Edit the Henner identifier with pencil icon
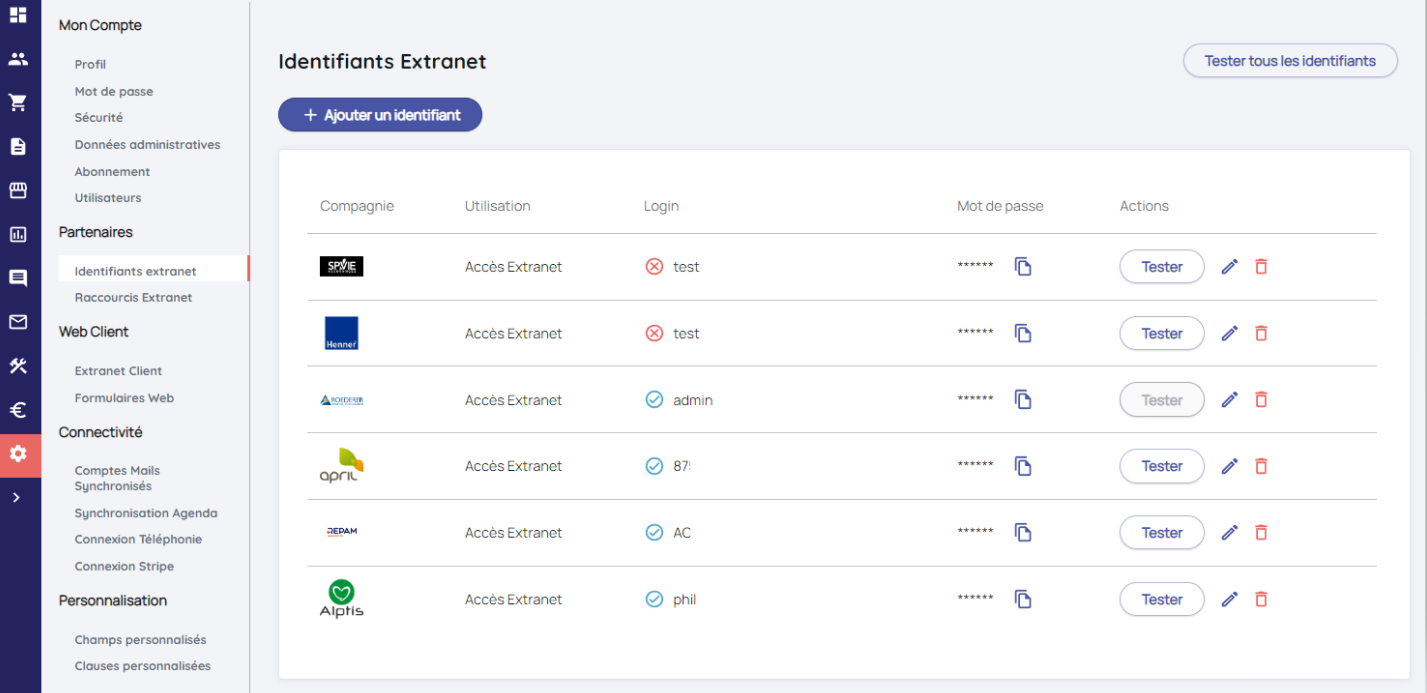Viewport: 1427px width, 693px height. tap(1230, 333)
